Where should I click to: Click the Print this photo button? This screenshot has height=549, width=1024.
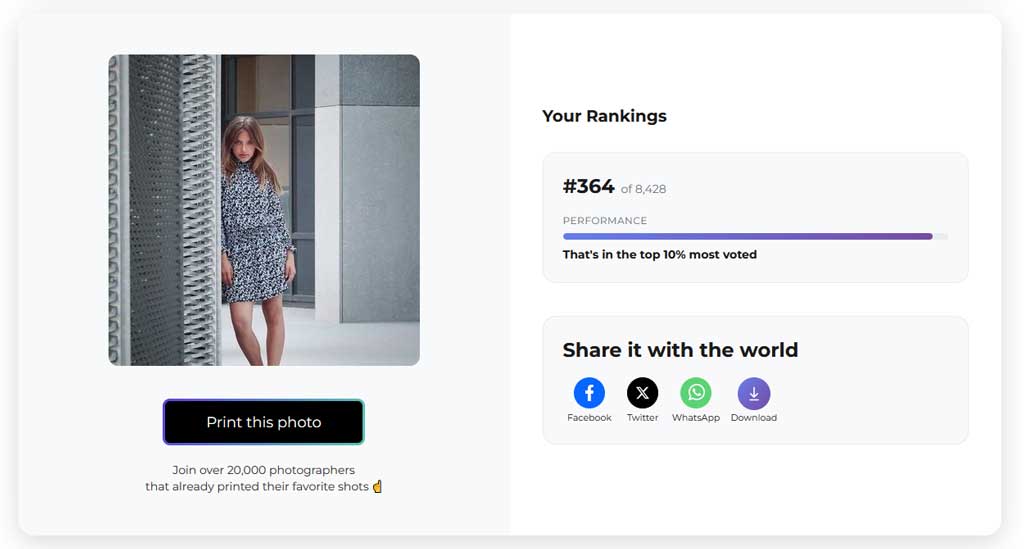(263, 422)
